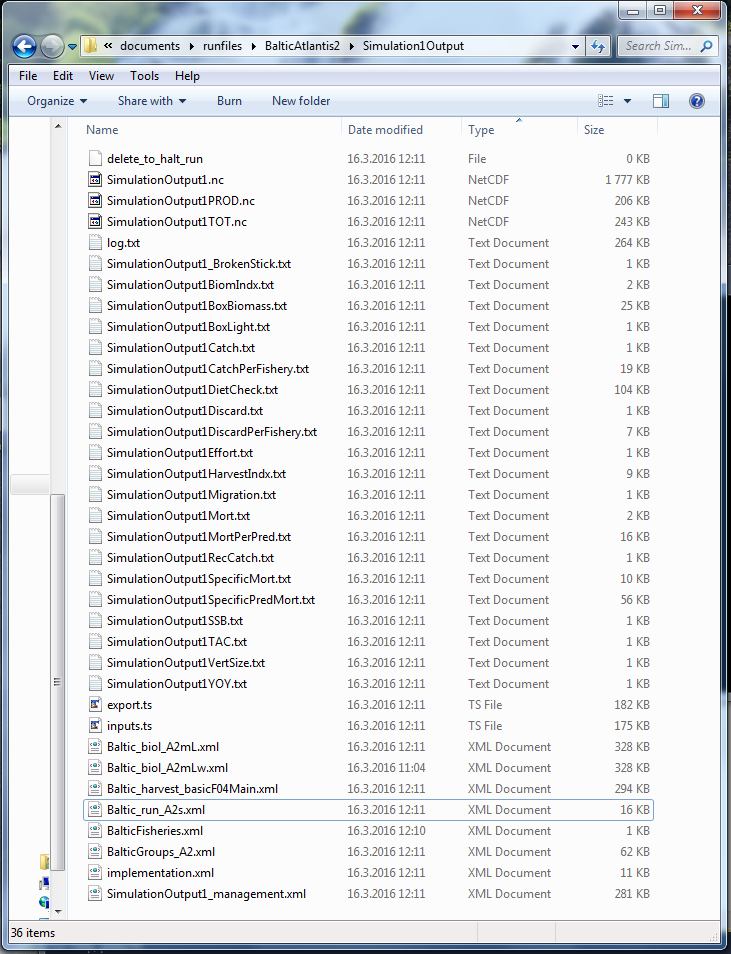Open the View menu
This screenshot has height=954, width=731.
(101, 76)
